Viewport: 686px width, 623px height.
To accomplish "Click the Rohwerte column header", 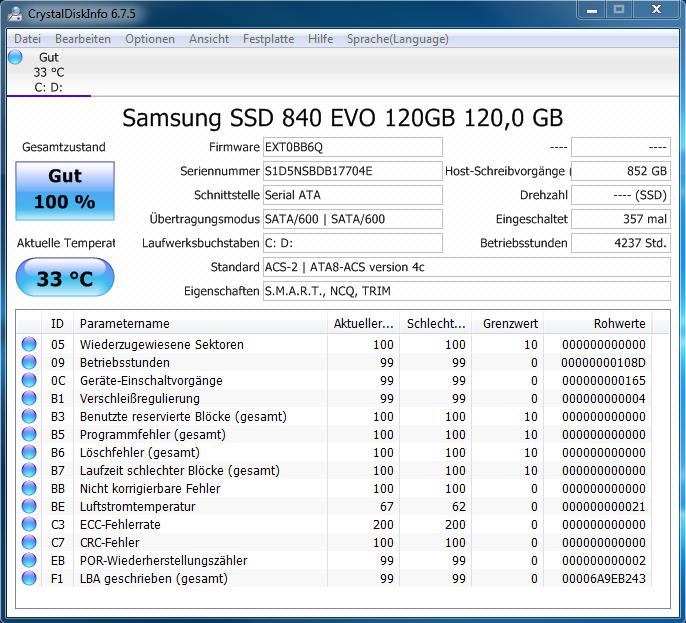I will 597,323.
